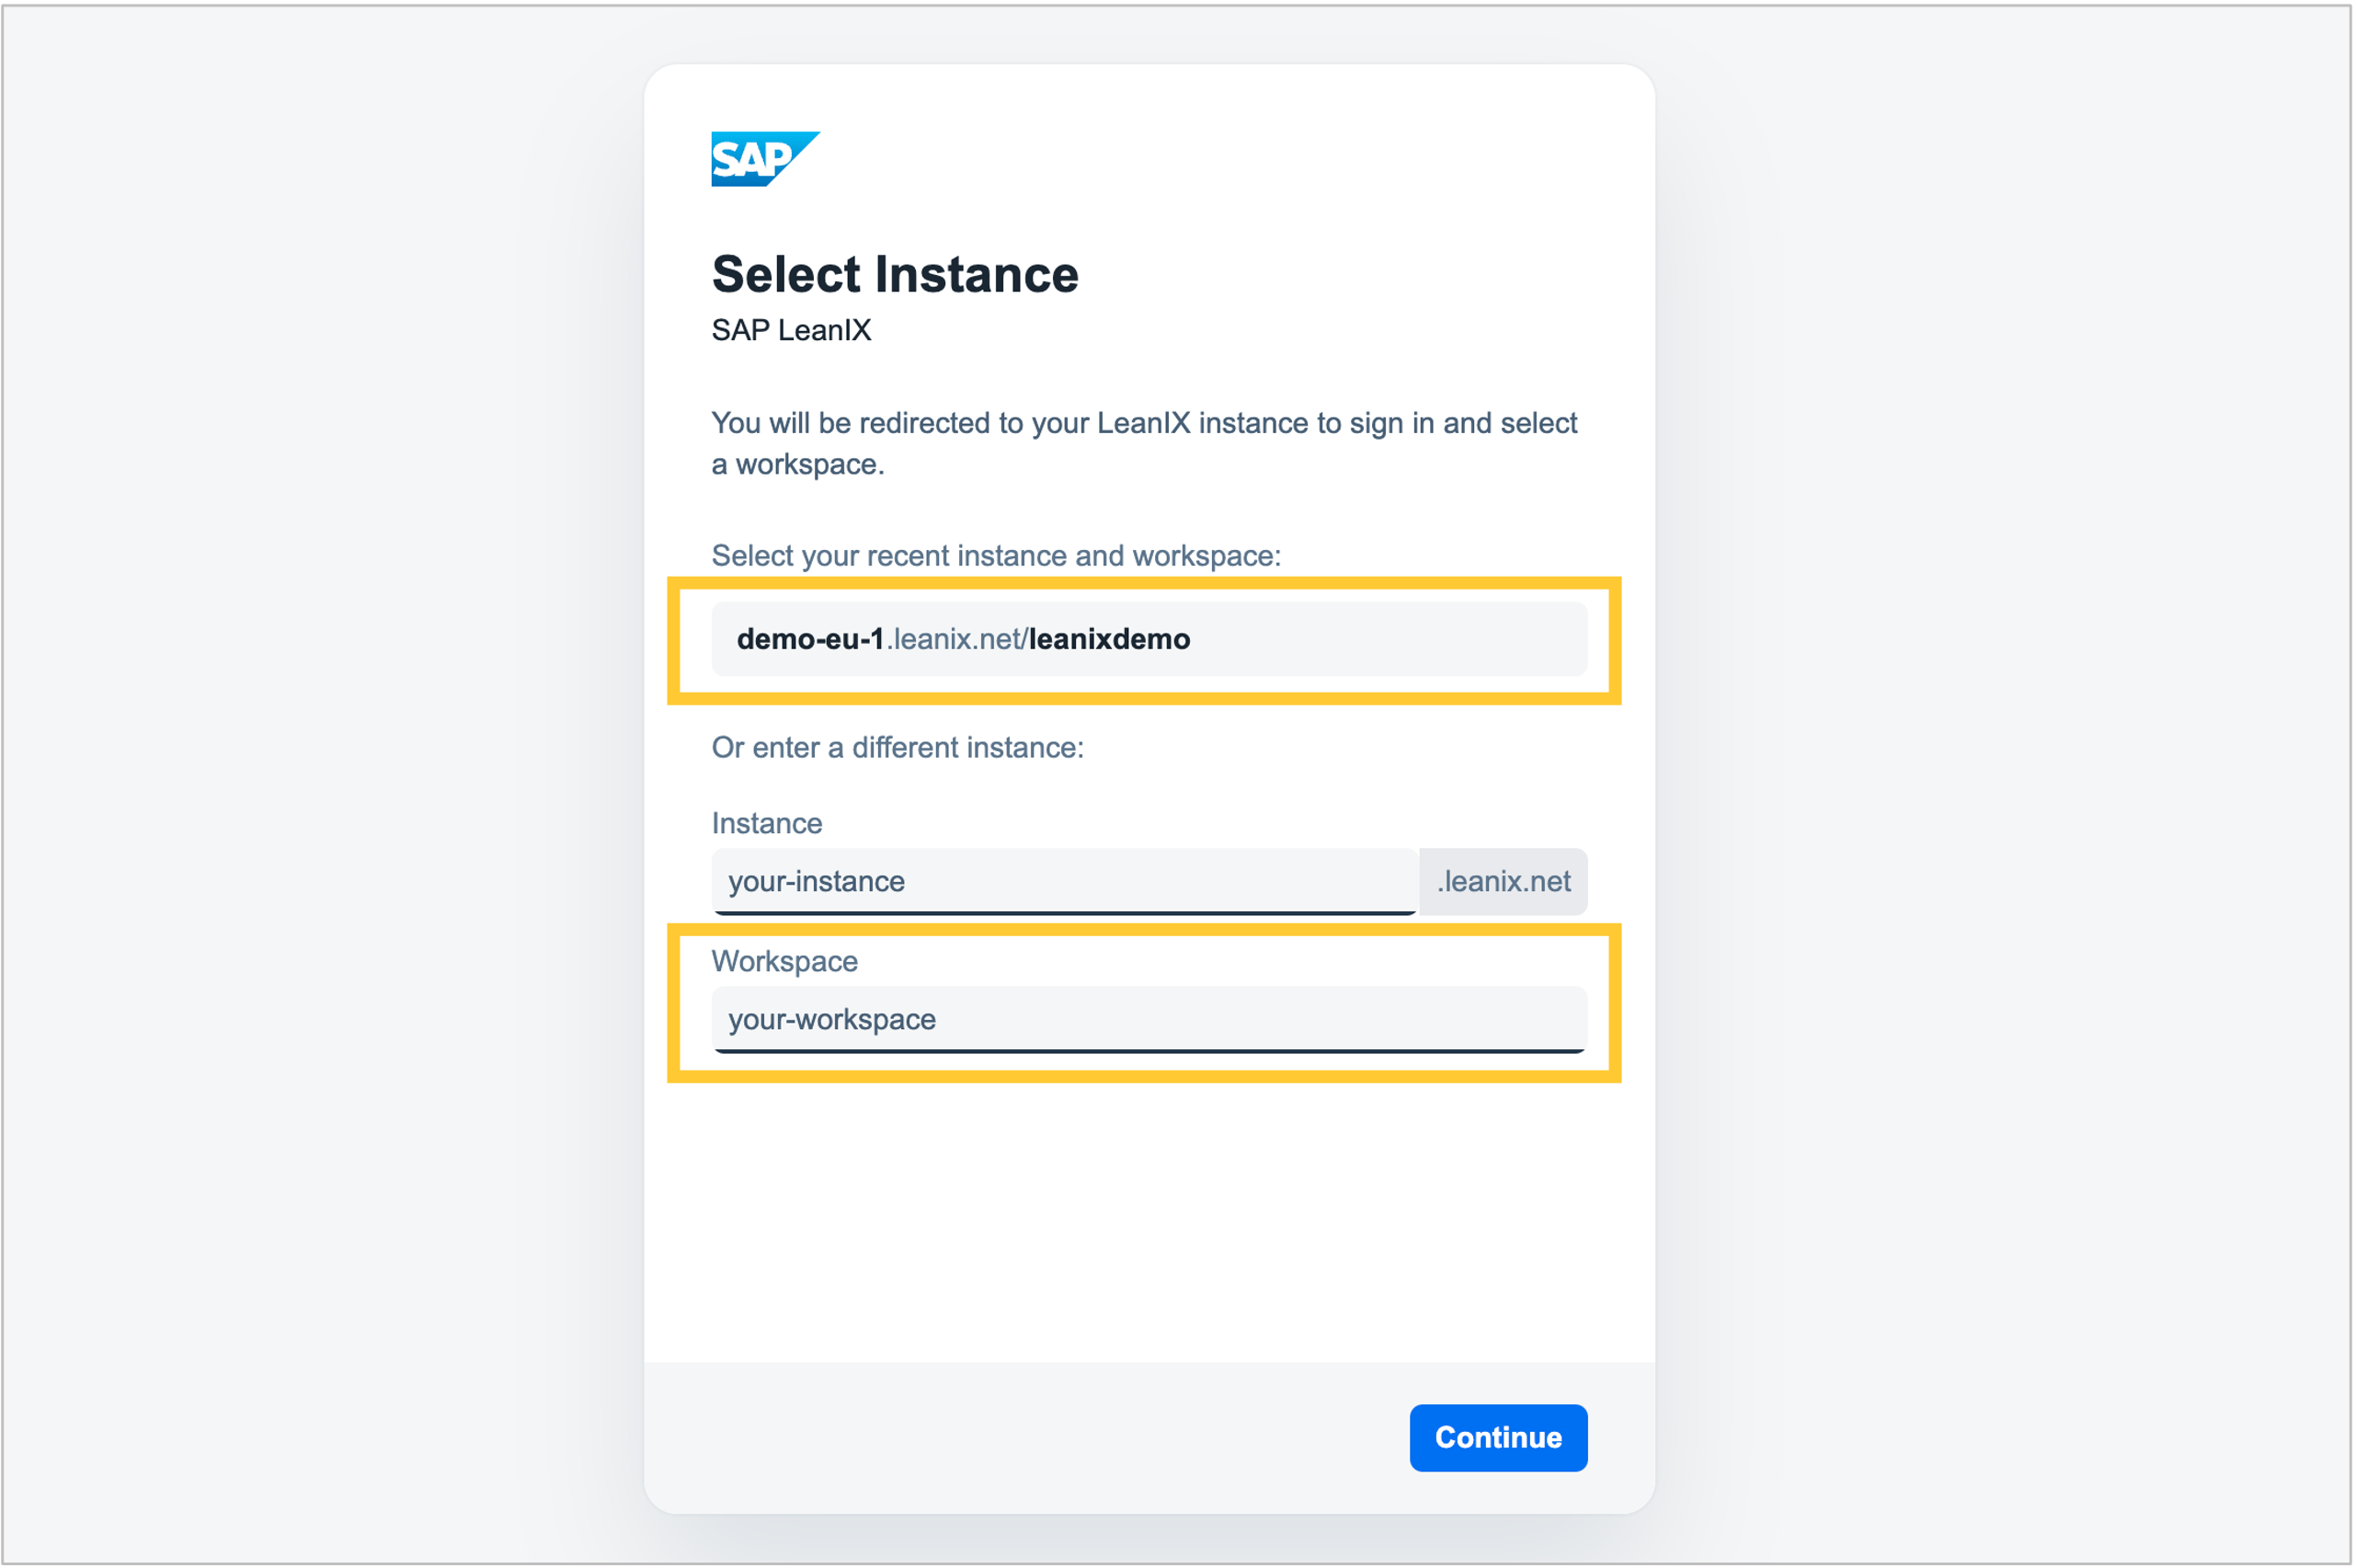The height and width of the screenshot is (1568, 2356).
Task: Click the Select Instance heading
Action: tap(895, 274)
